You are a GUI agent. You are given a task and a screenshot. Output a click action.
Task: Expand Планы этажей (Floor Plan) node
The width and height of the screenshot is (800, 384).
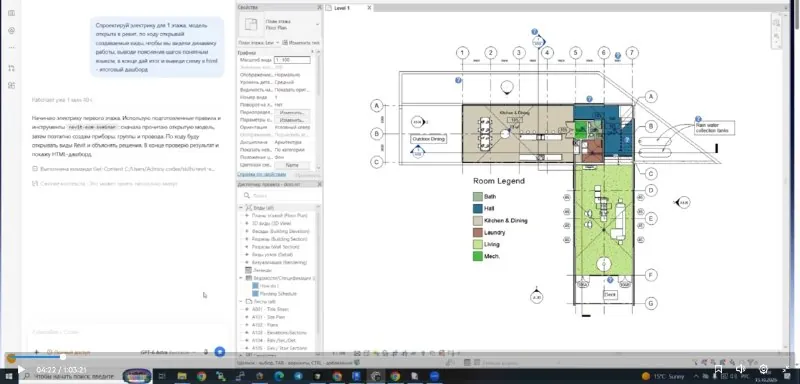pos(247,216)
